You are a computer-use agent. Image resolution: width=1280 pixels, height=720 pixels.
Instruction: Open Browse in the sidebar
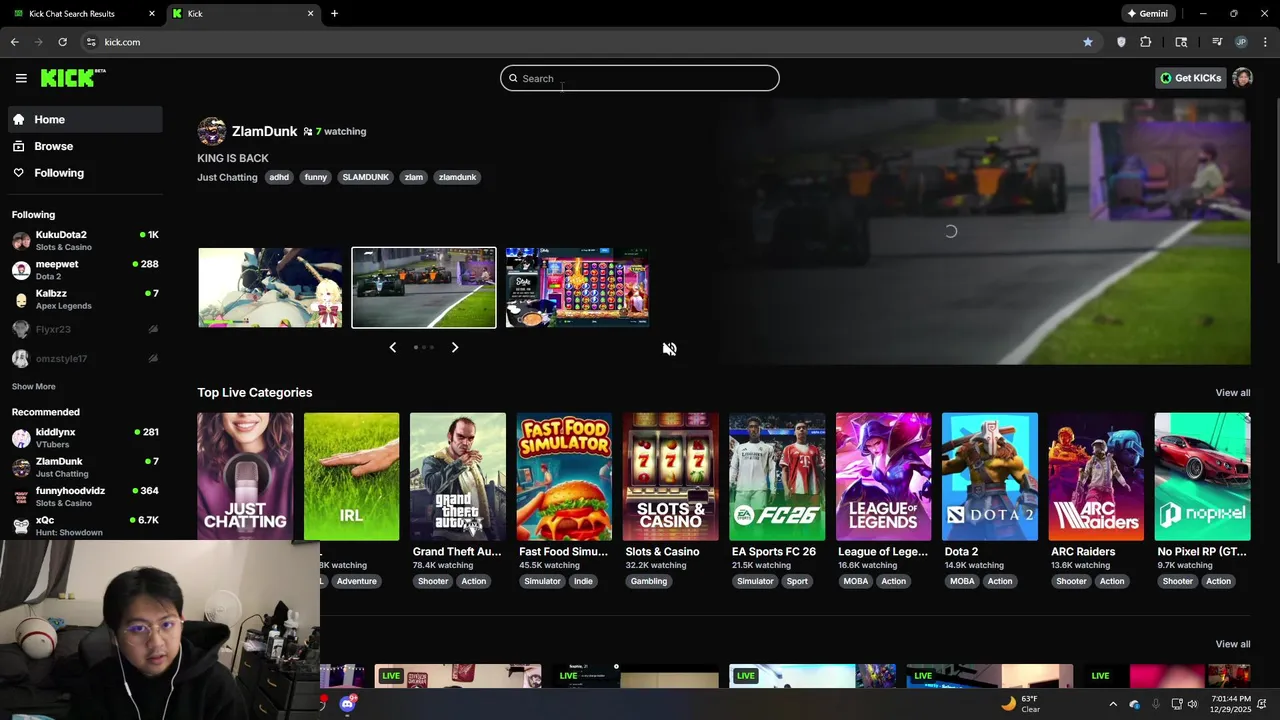pyautogui.click(x=85, y=146)
